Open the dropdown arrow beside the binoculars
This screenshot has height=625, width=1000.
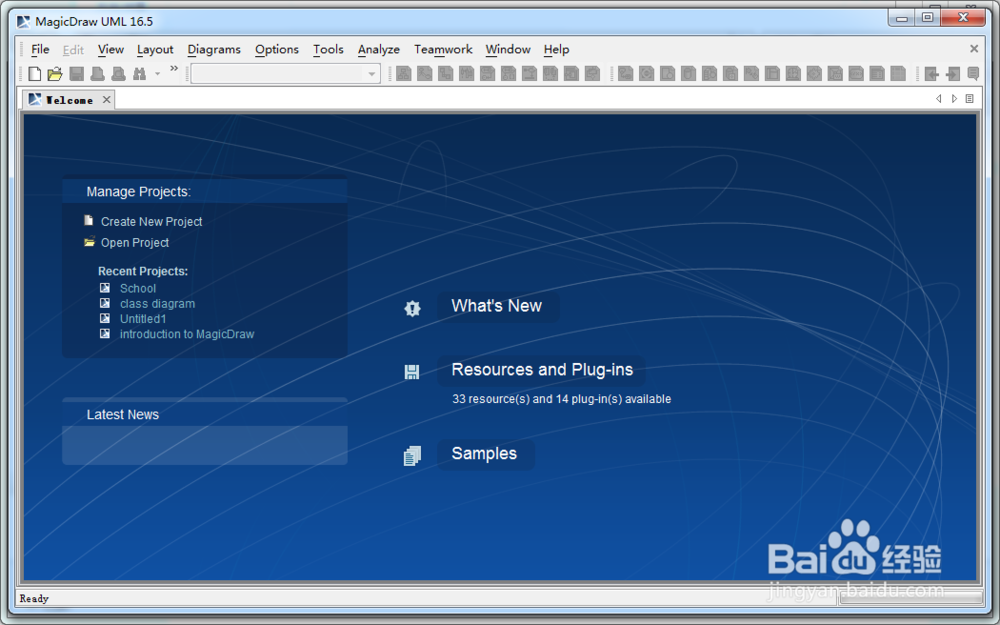tap(158, 74)
